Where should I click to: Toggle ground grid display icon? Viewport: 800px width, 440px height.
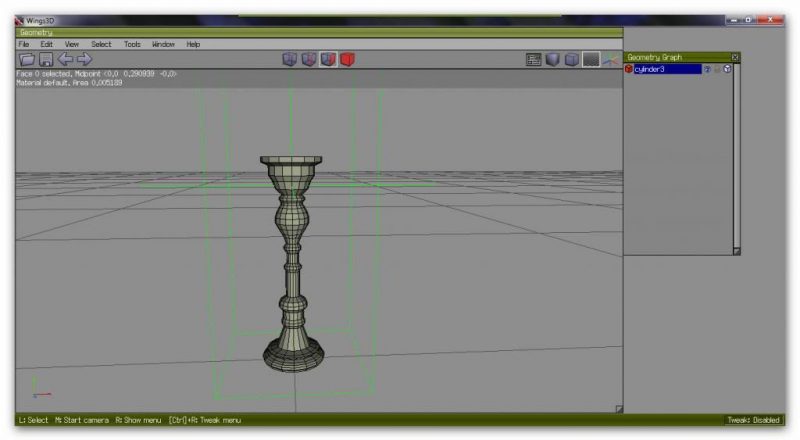pyautogui.click(x=591, y=60)
